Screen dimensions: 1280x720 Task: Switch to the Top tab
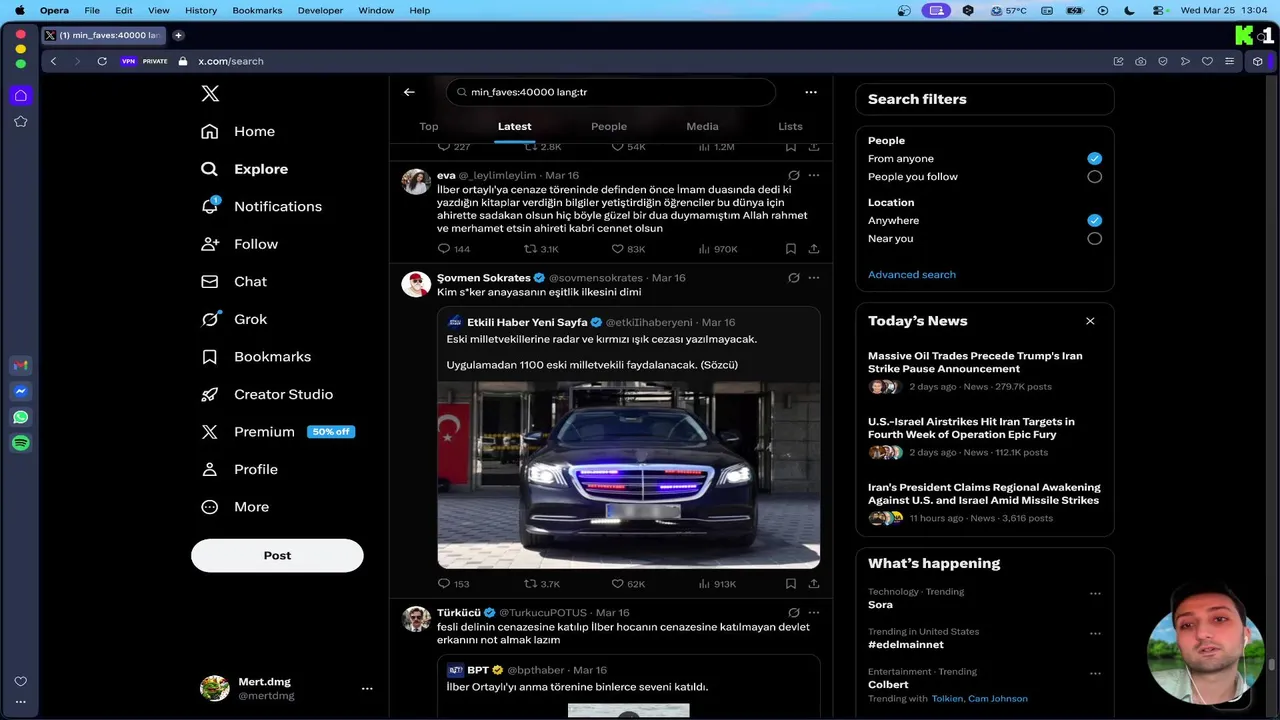pyautogui.click(x=429, y=126)
